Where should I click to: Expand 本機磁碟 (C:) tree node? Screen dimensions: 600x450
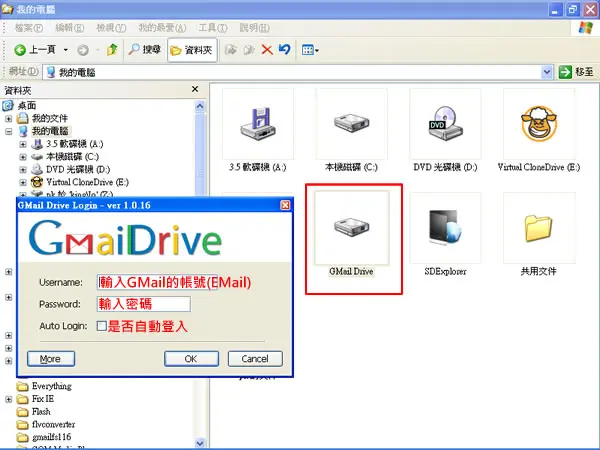point(23,157)
